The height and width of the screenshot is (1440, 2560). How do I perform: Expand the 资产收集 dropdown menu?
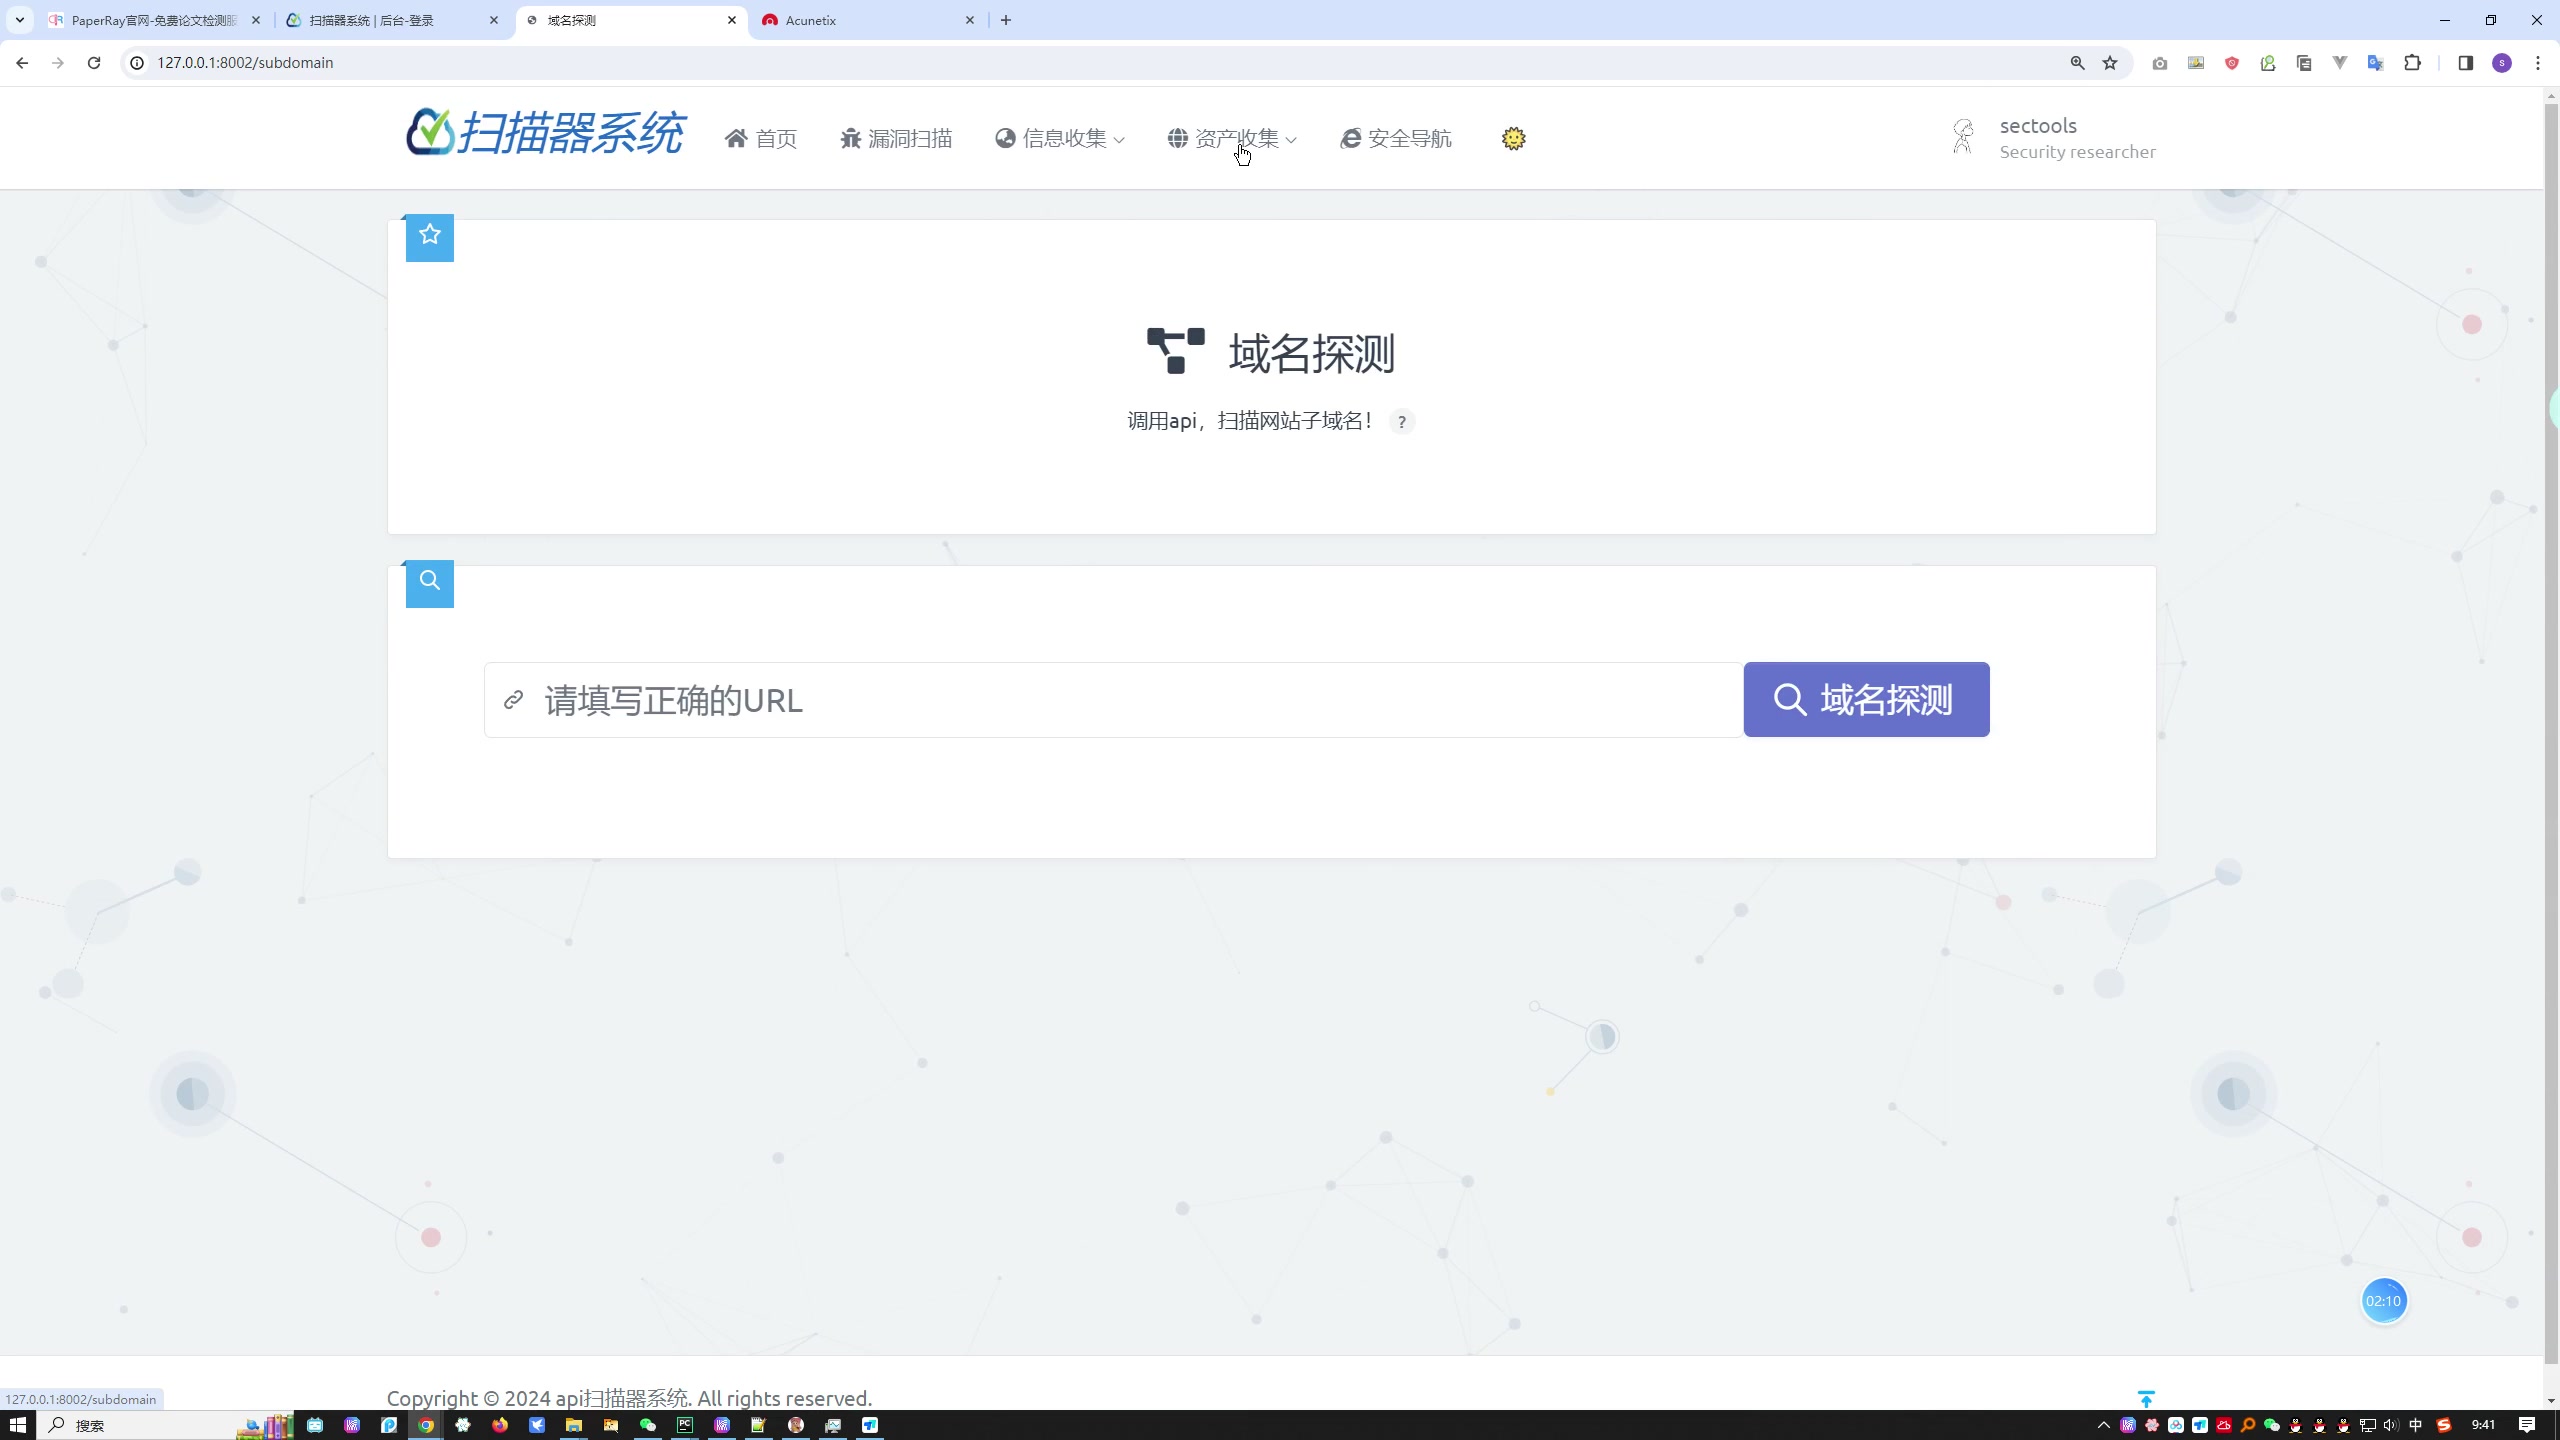tap(1232, 138)
